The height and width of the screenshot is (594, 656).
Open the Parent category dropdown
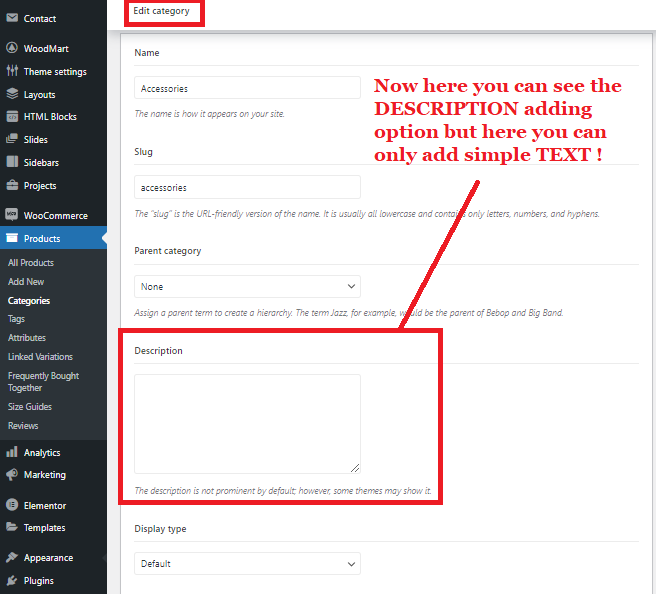247,287
